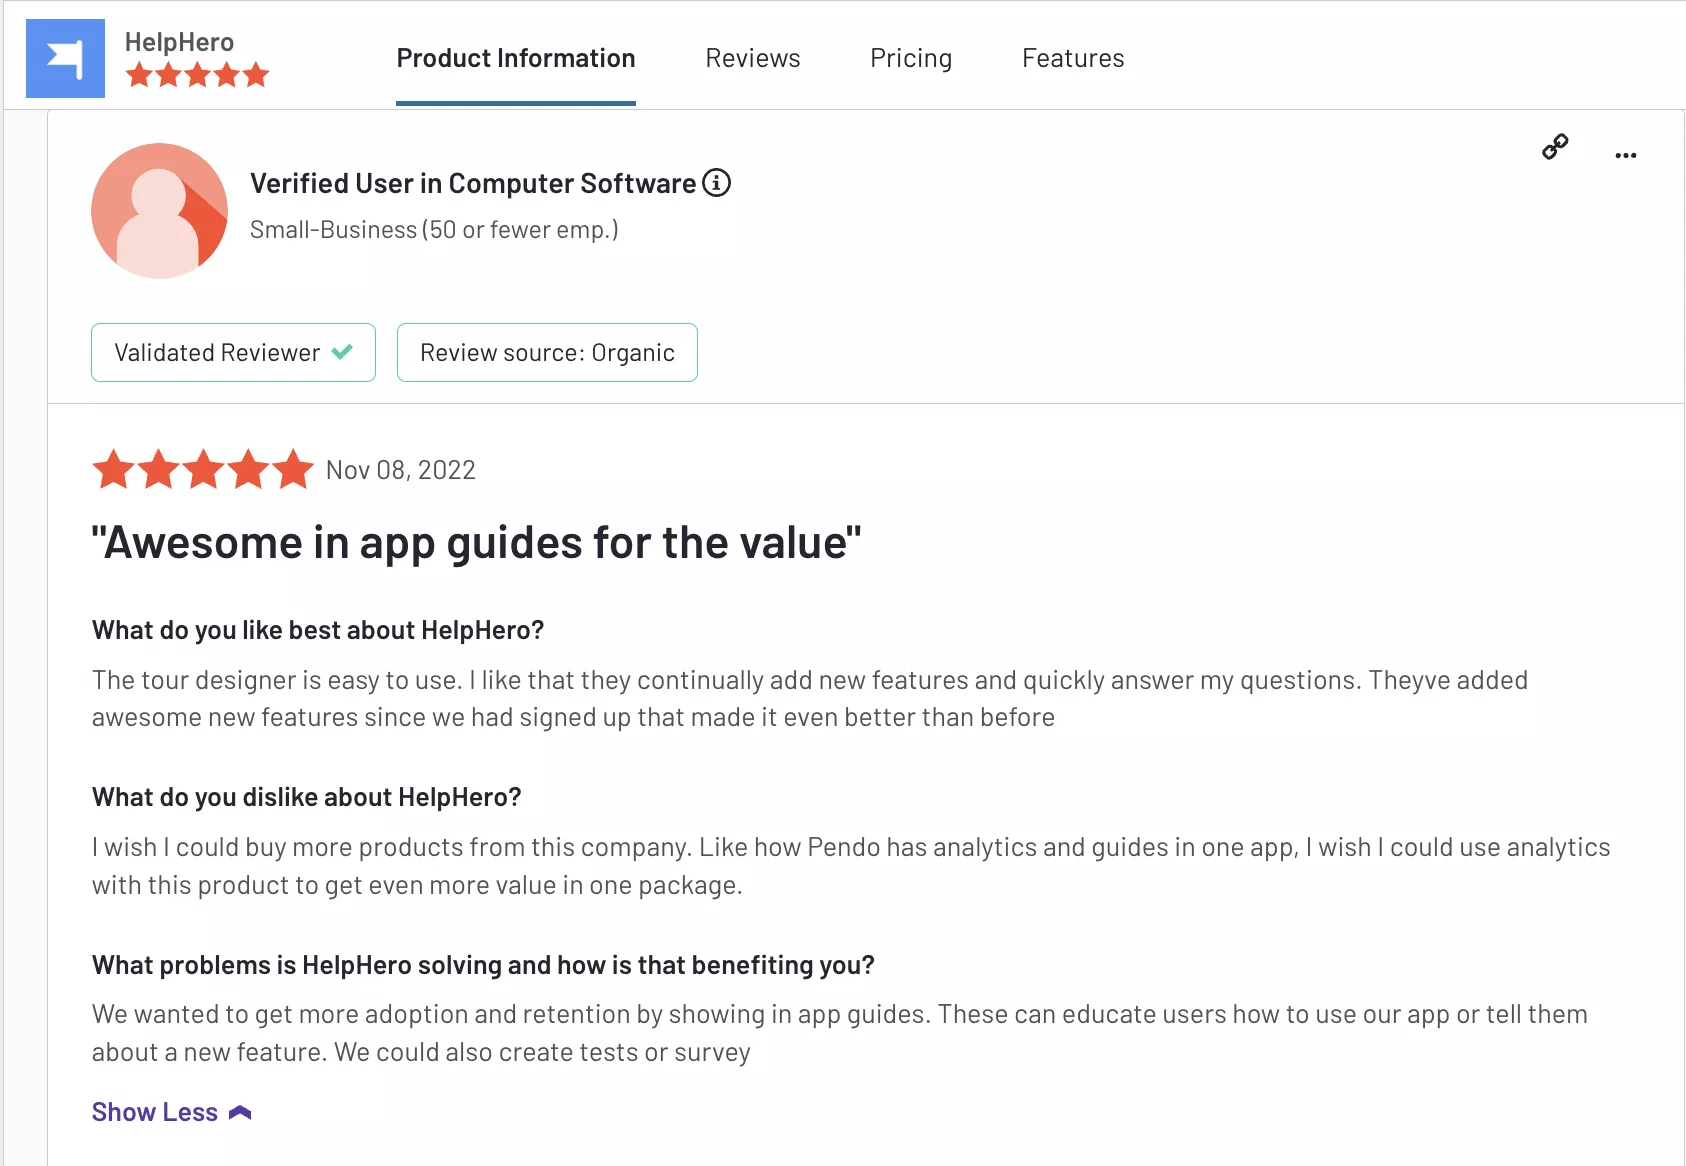Click the Show Less link

click(x=154, y=1111)
